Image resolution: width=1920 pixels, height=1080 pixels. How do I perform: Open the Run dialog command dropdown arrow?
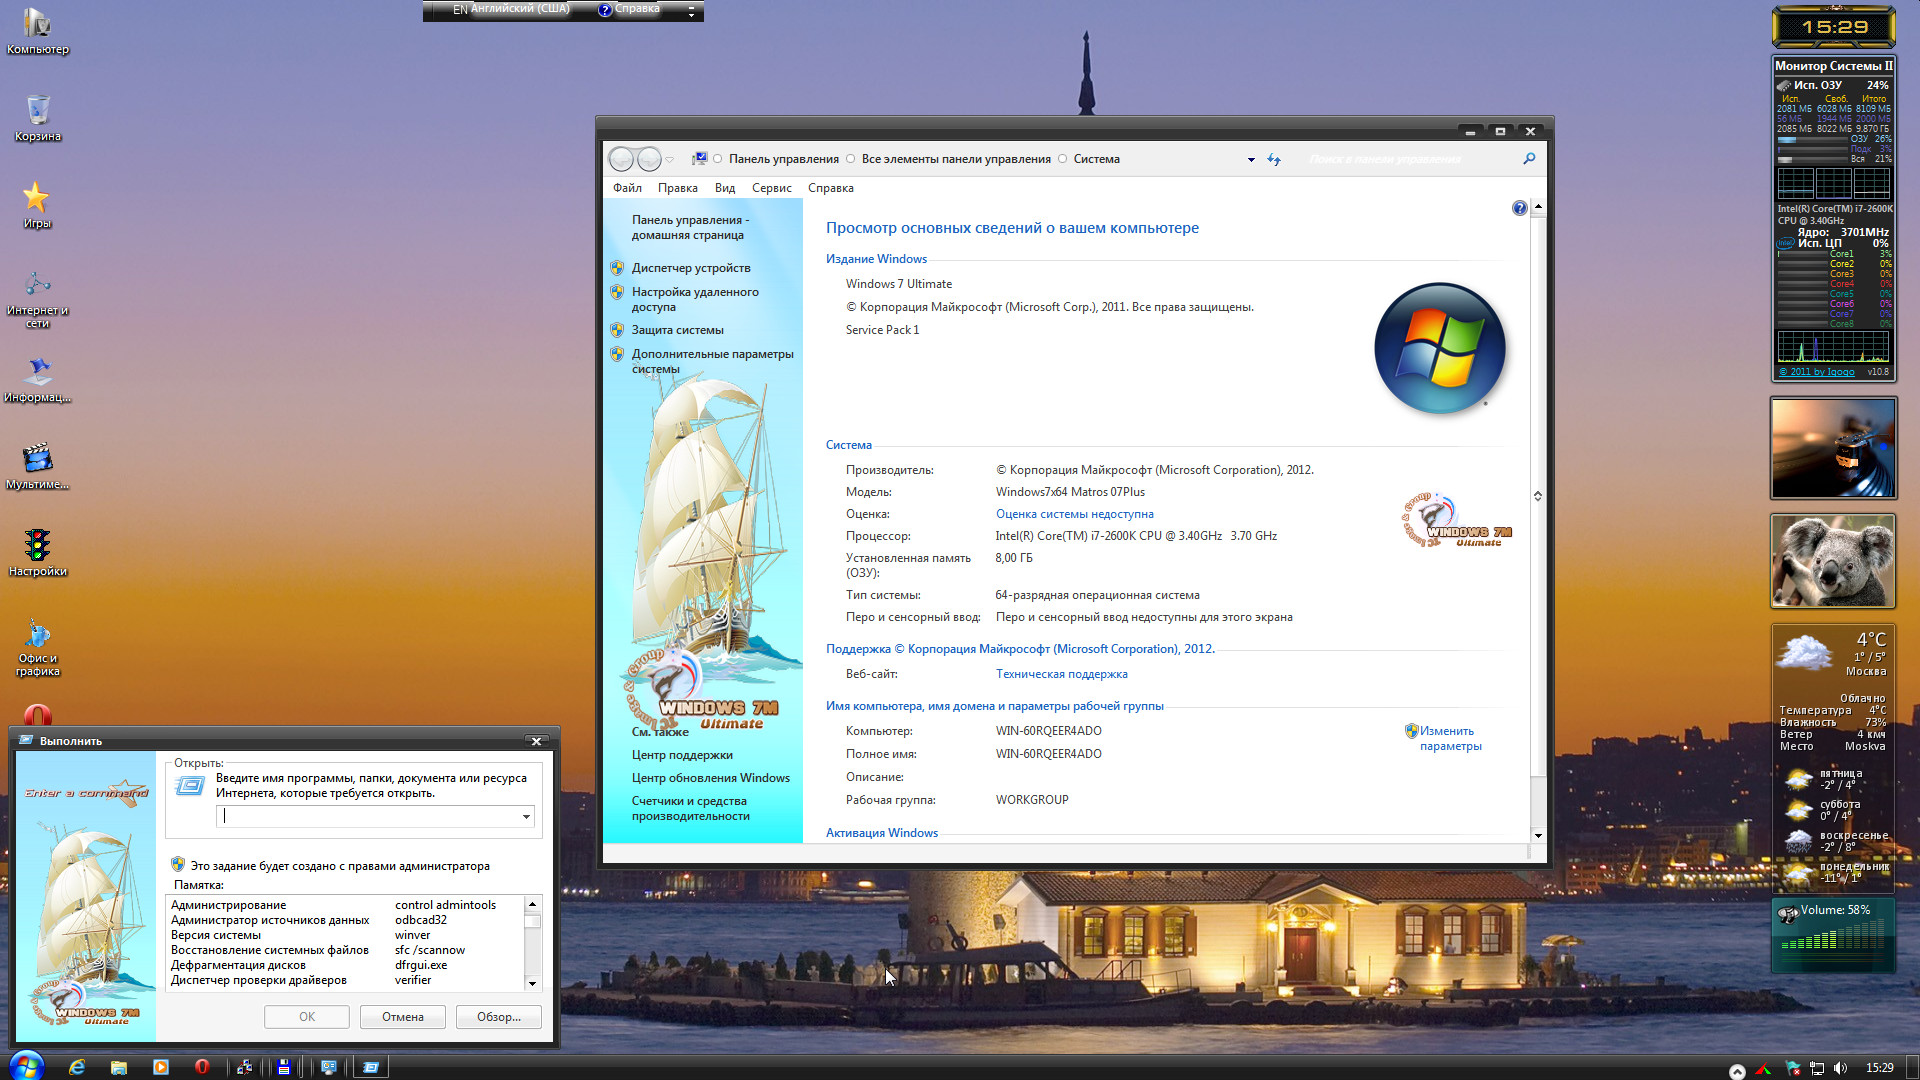[x=526, y=817]
